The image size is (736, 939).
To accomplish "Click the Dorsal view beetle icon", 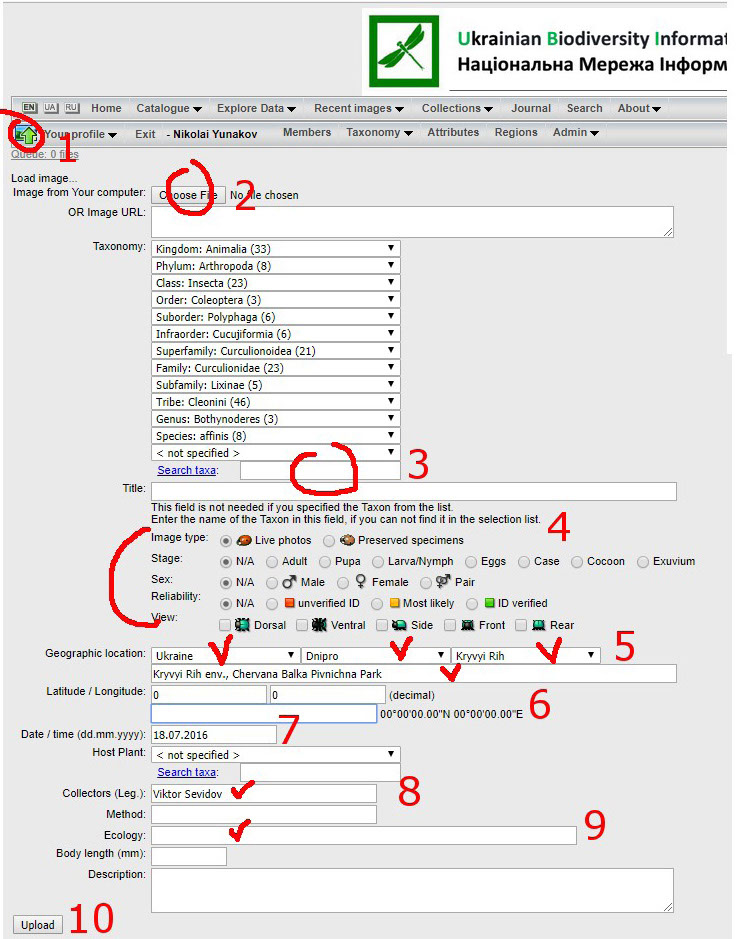I will [x=242, y=625].
